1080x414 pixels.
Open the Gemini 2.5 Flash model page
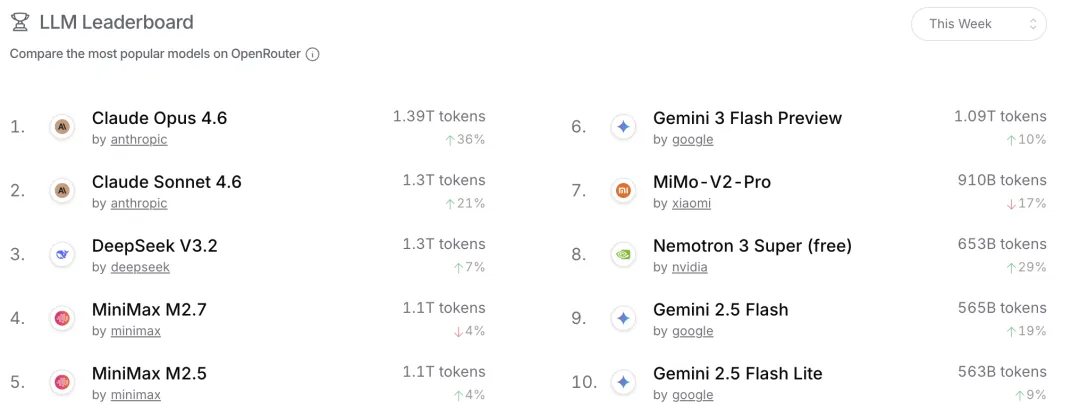(720, 309)
